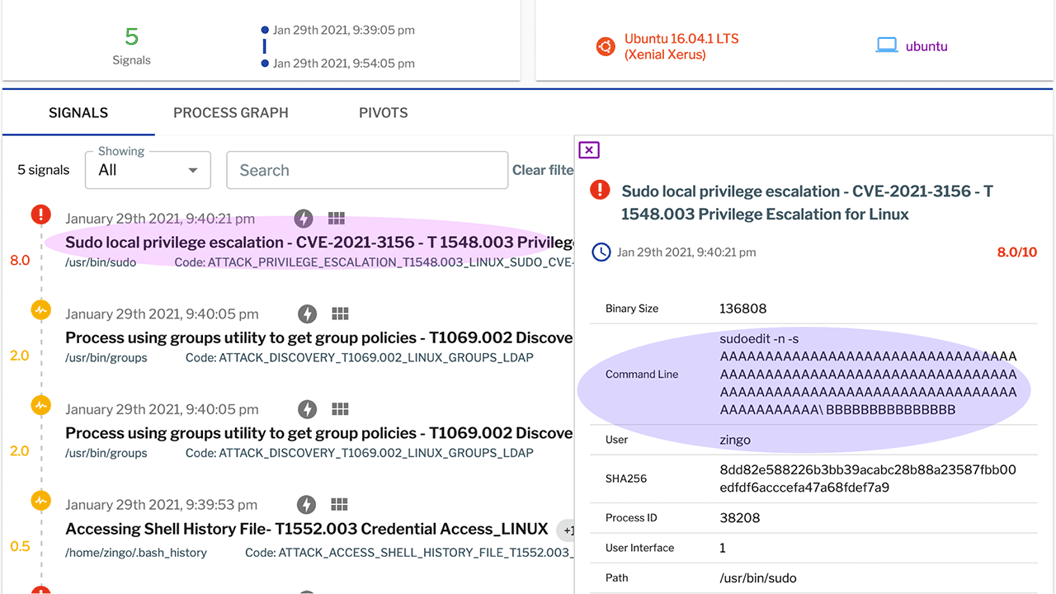Click the orange severity badge on the groups policies signal
Screen dimensions: 1056x594
point(40,310)
